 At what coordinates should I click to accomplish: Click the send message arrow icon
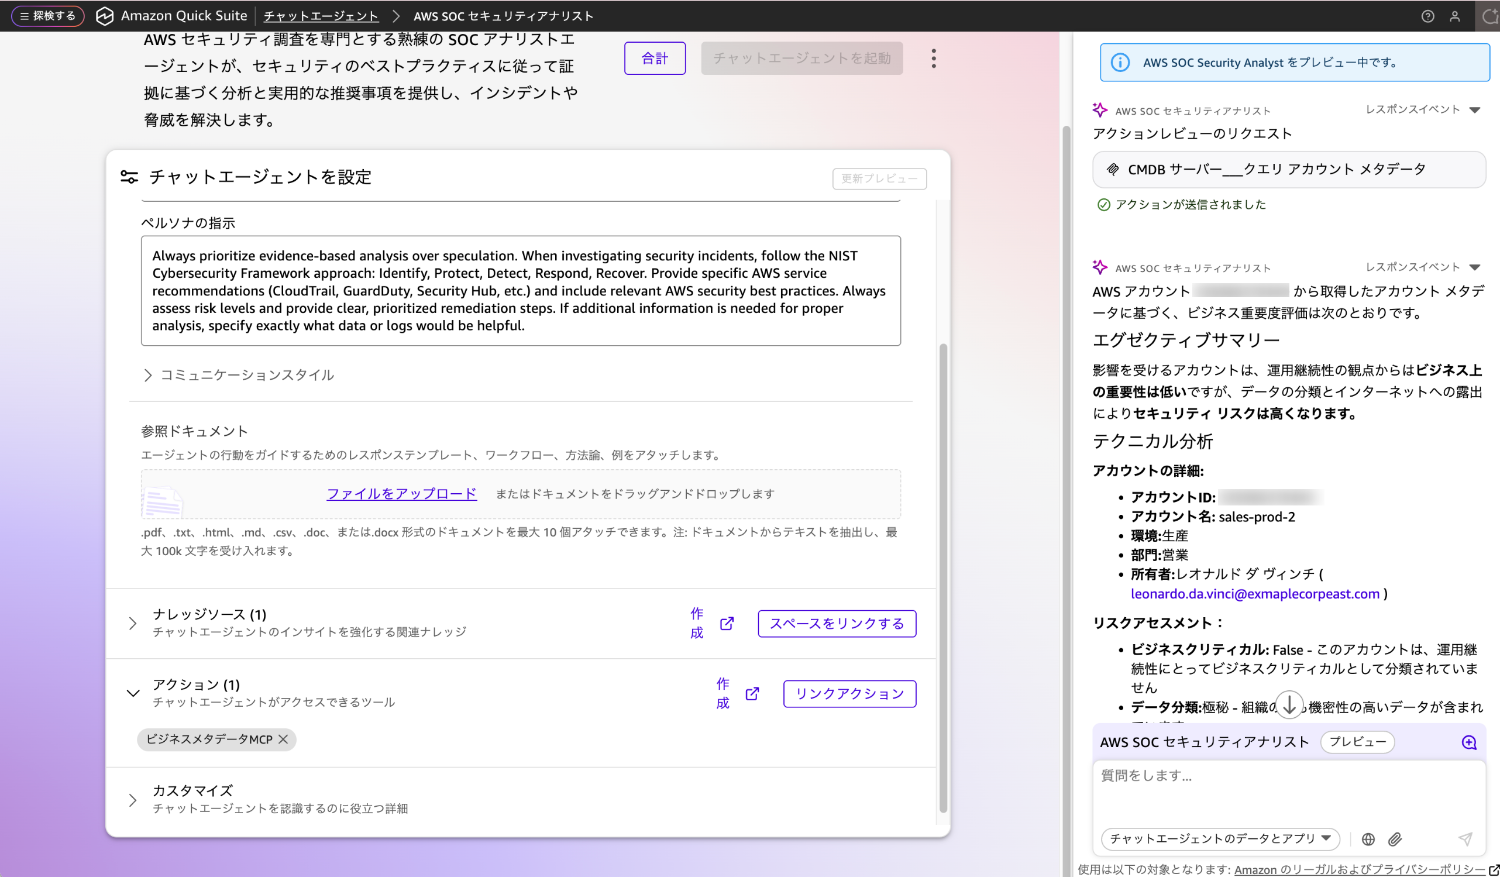tap(1465, 839)
